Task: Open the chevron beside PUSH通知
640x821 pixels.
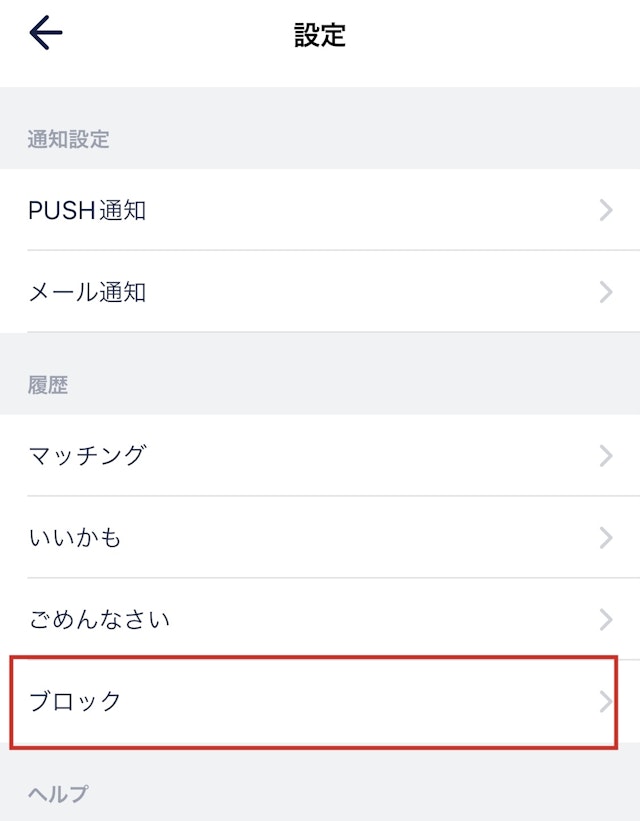Action: point(606,210)
